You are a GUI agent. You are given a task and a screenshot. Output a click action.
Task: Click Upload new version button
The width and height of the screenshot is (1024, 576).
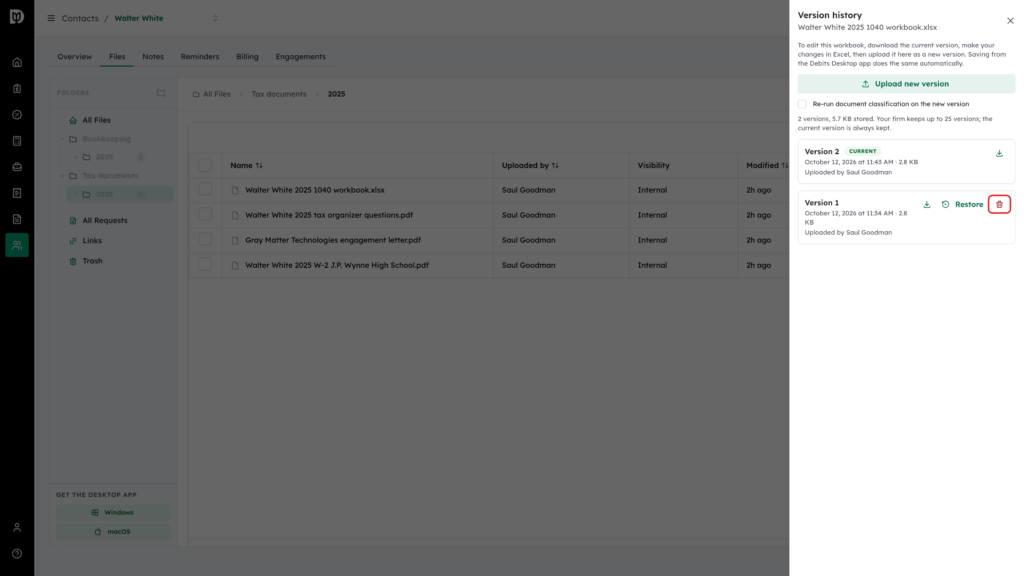906,84
